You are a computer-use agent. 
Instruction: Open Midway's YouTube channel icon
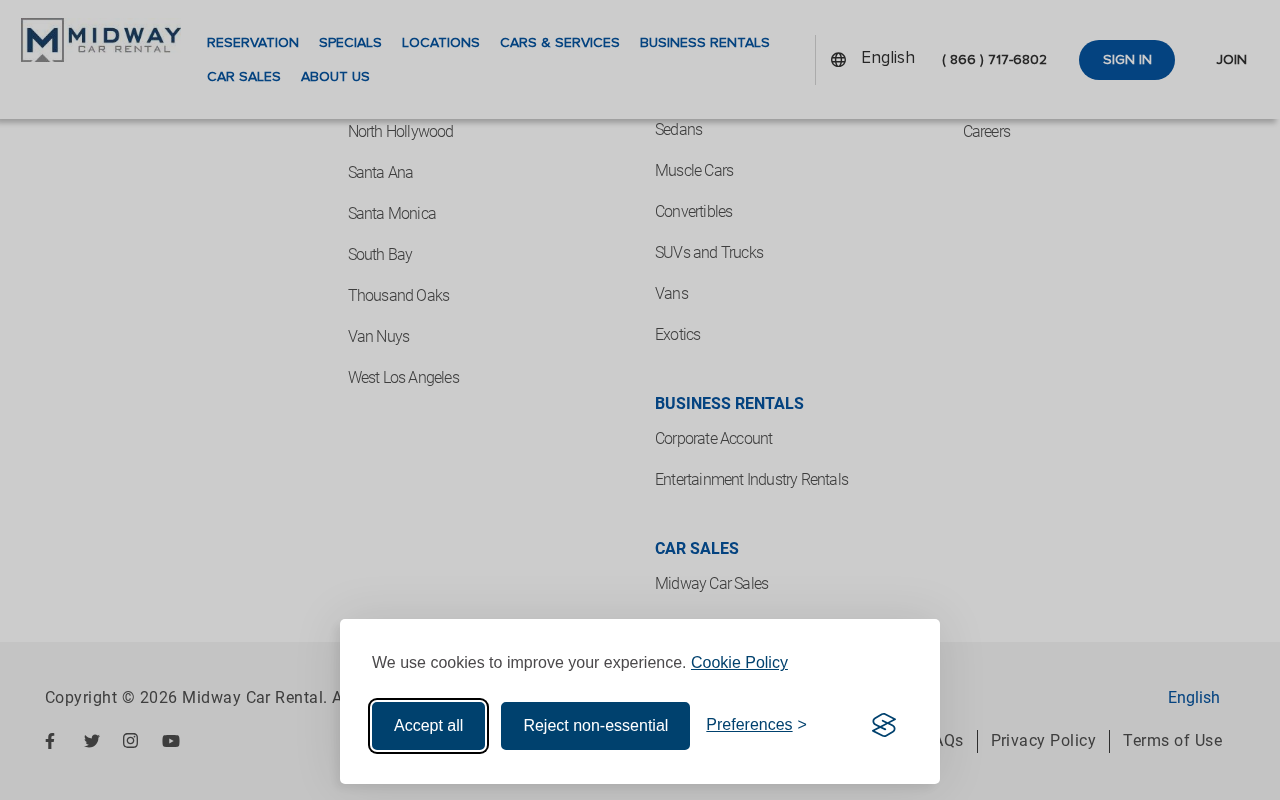pos(171,741)
